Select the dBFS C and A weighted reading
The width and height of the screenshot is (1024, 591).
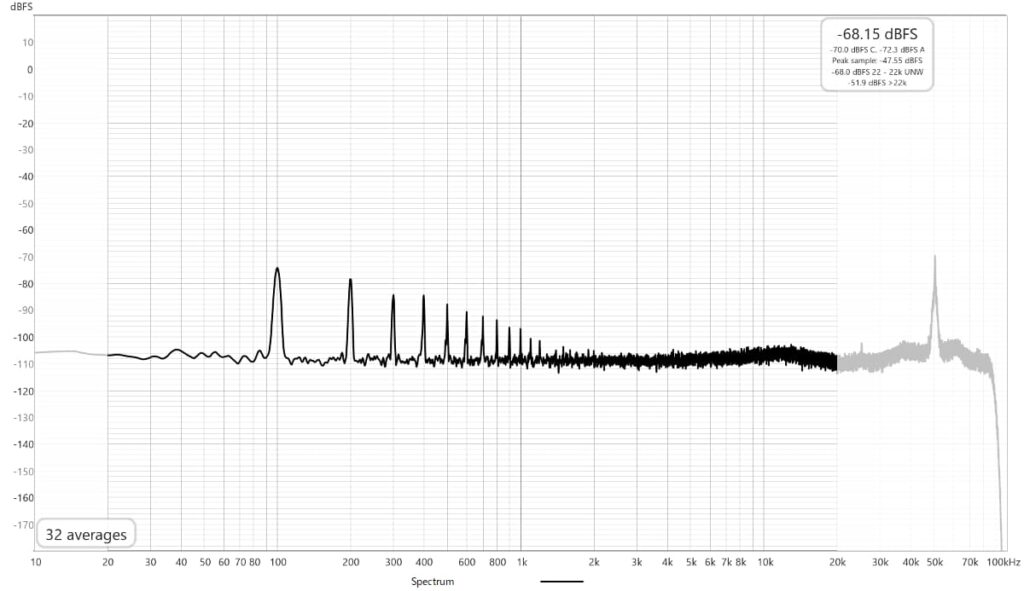tap(876, 50)
